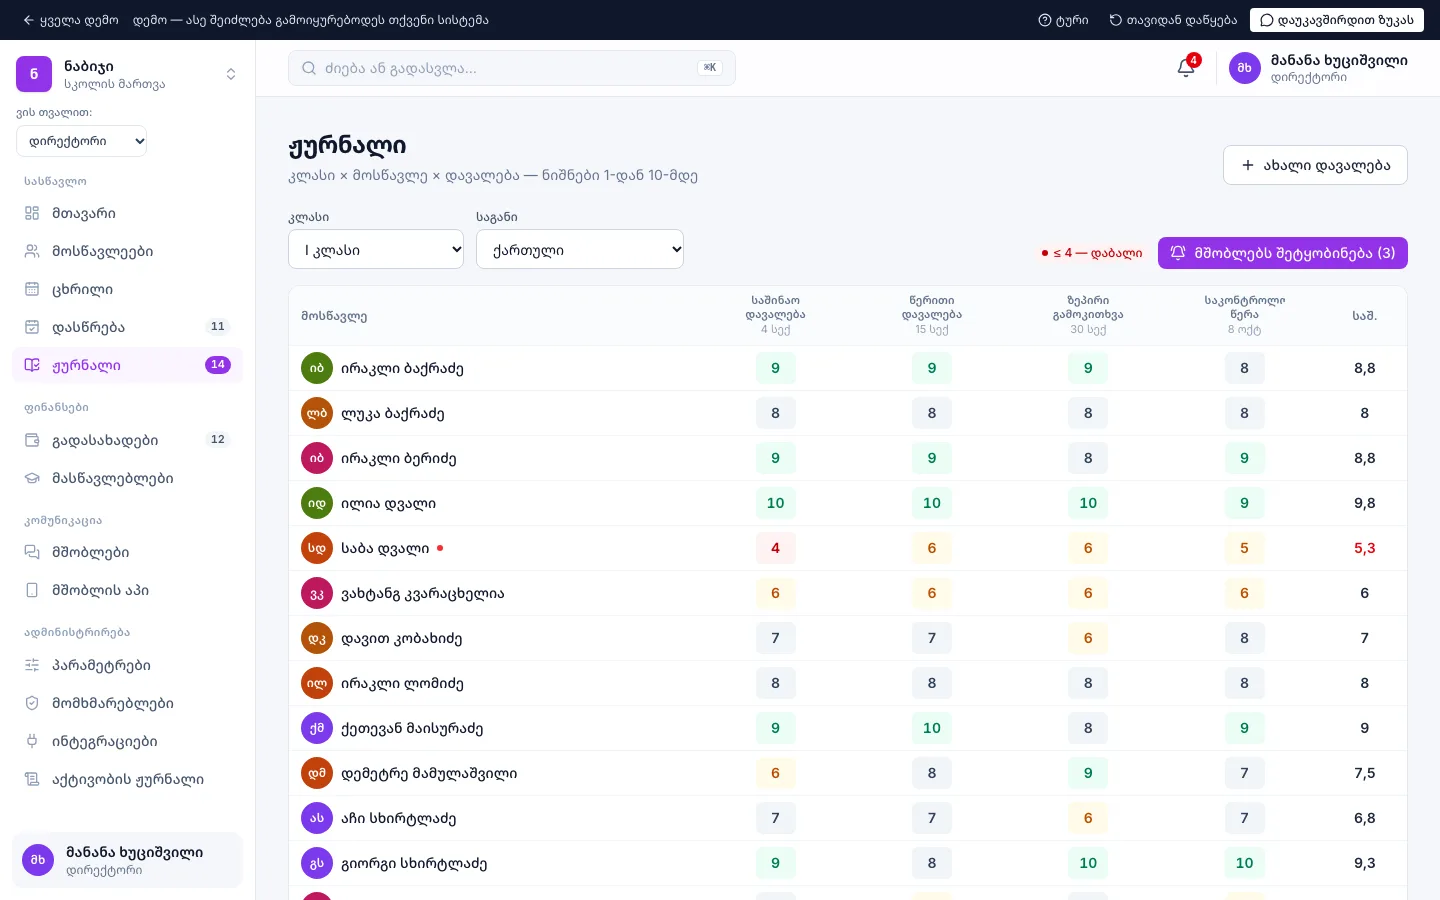Screen dimensions: 1440x900
Task: Open მოსწავლეები from the sidebar icon
Action: pos(32,251)
